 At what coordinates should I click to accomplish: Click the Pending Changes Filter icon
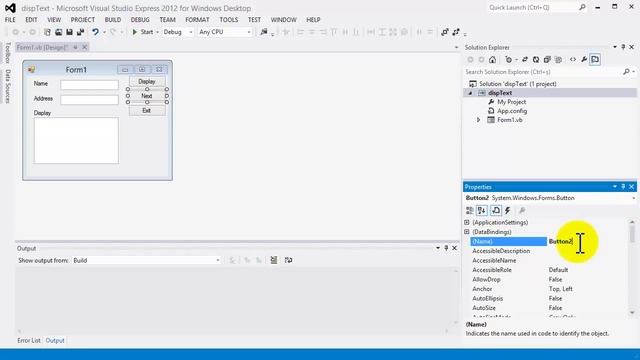coord(509,60)
